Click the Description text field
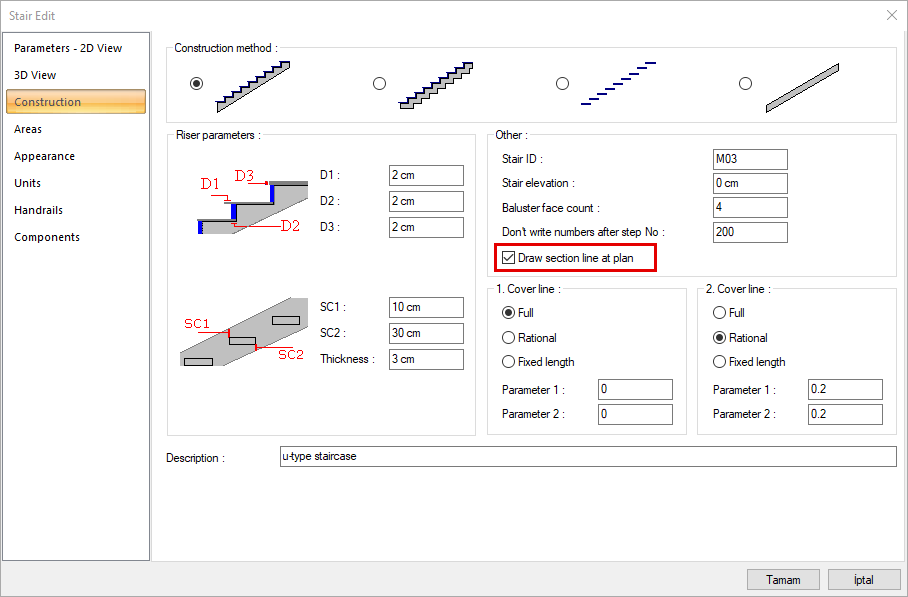Viewport: 908px width, 597px height. pos(587,457)
